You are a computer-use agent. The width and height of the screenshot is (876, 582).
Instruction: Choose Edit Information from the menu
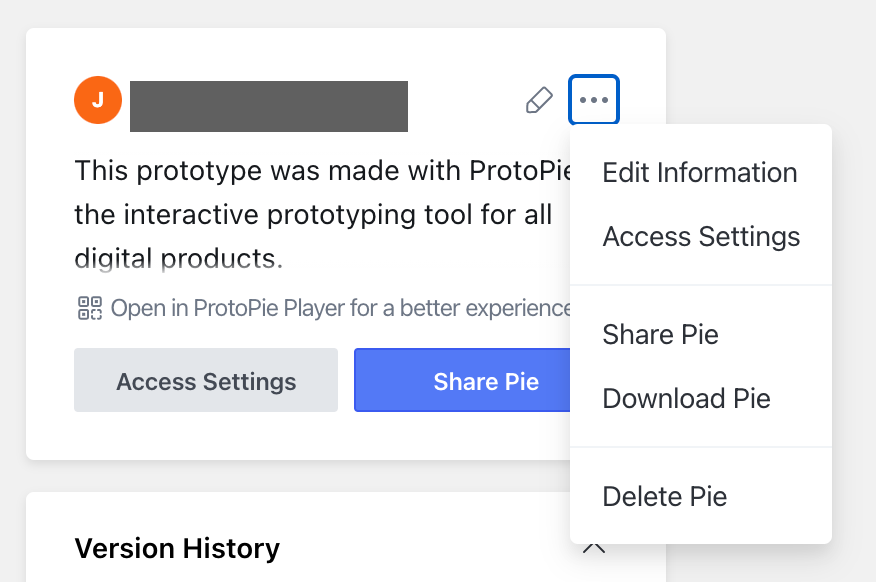(x=699, y=172)
